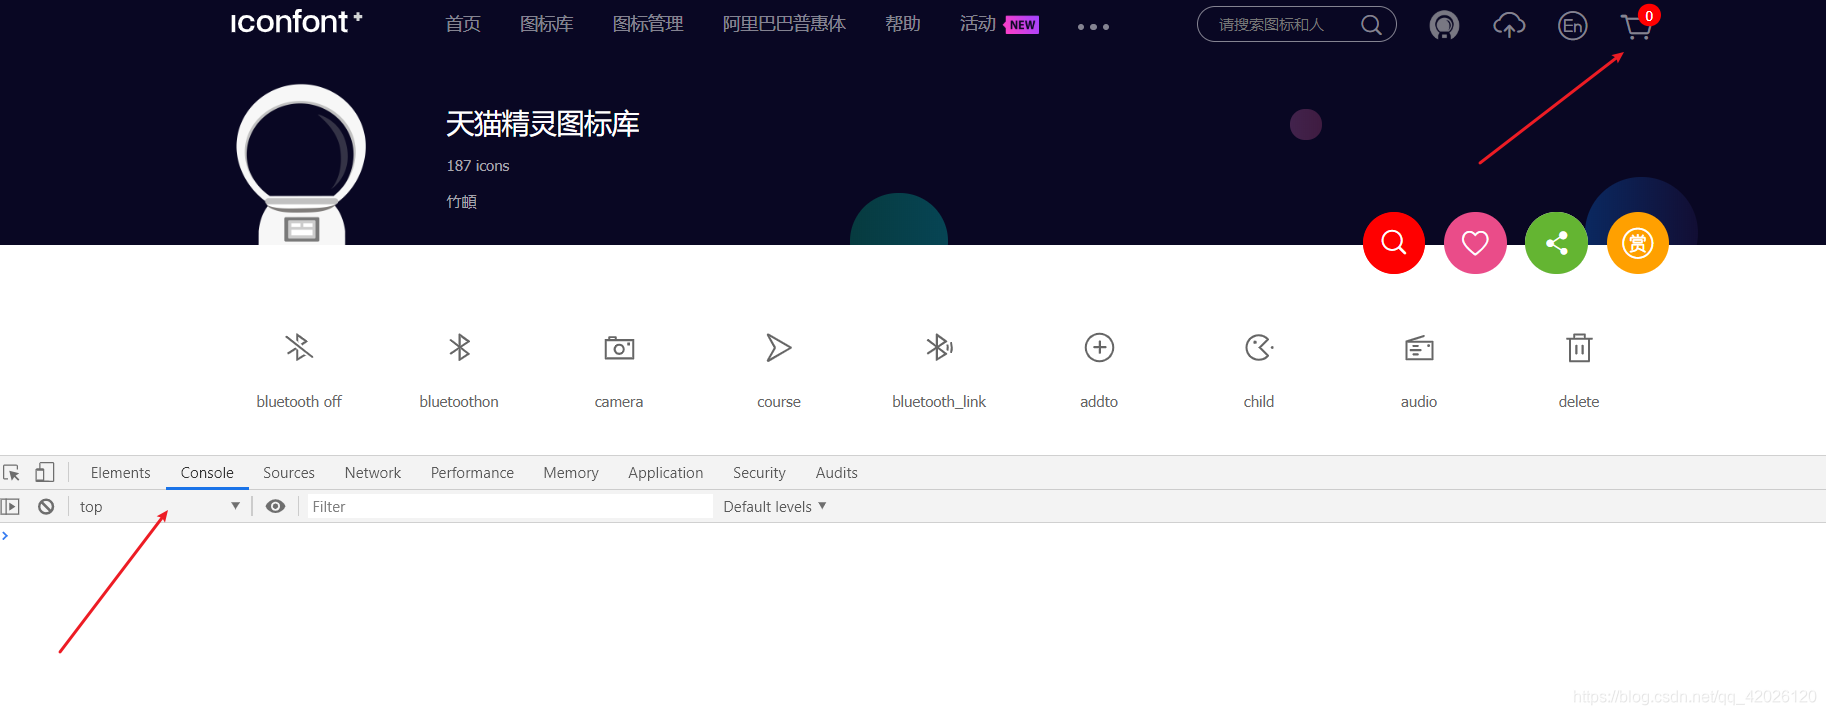Clear the console
Screen dimensions: 1826x715
point(46,507)
